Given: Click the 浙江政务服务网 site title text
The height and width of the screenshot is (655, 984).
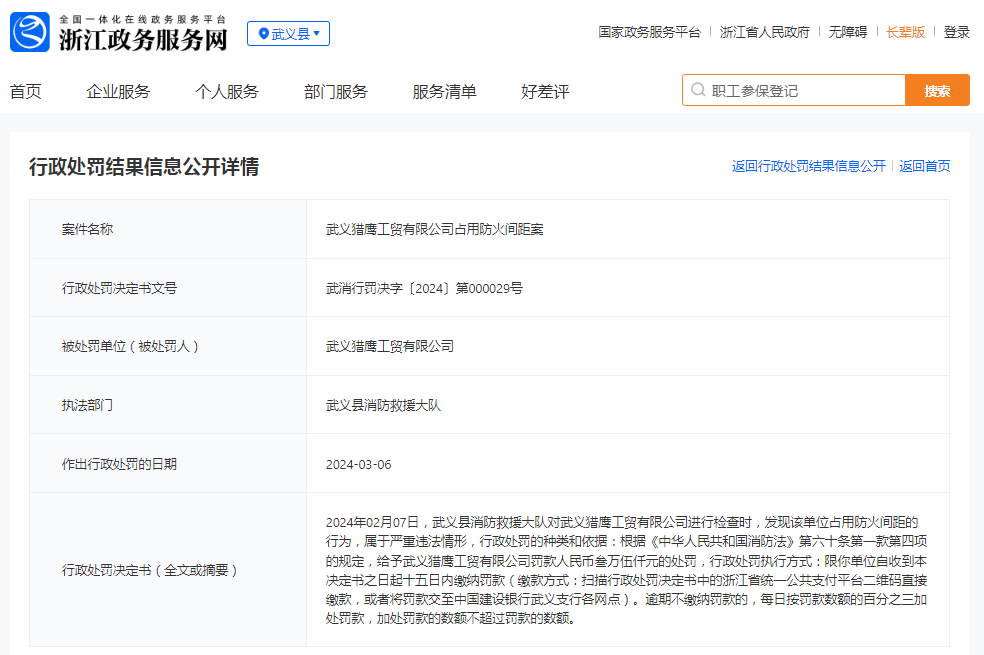Looking at the screenshot, I should 143,40.
